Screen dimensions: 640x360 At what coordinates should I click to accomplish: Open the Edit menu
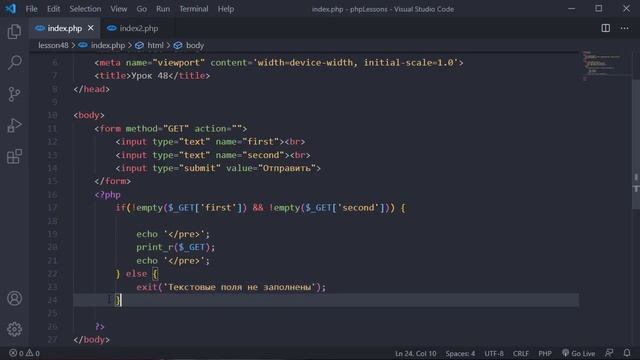point(53,9)
